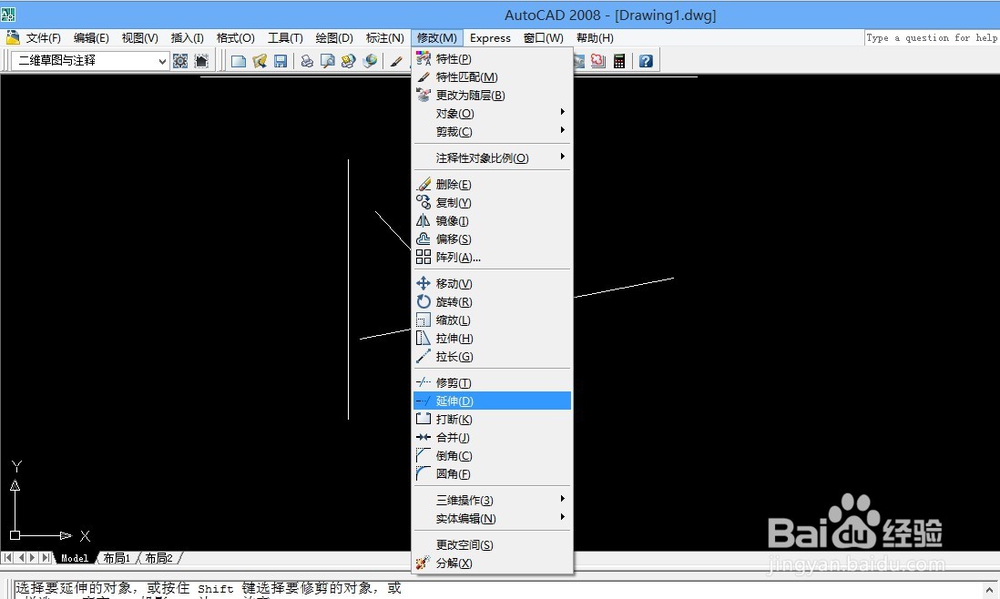Open the workspace settings gear icon
Screen dimensions: 1000x599
(x=180, y=61)
